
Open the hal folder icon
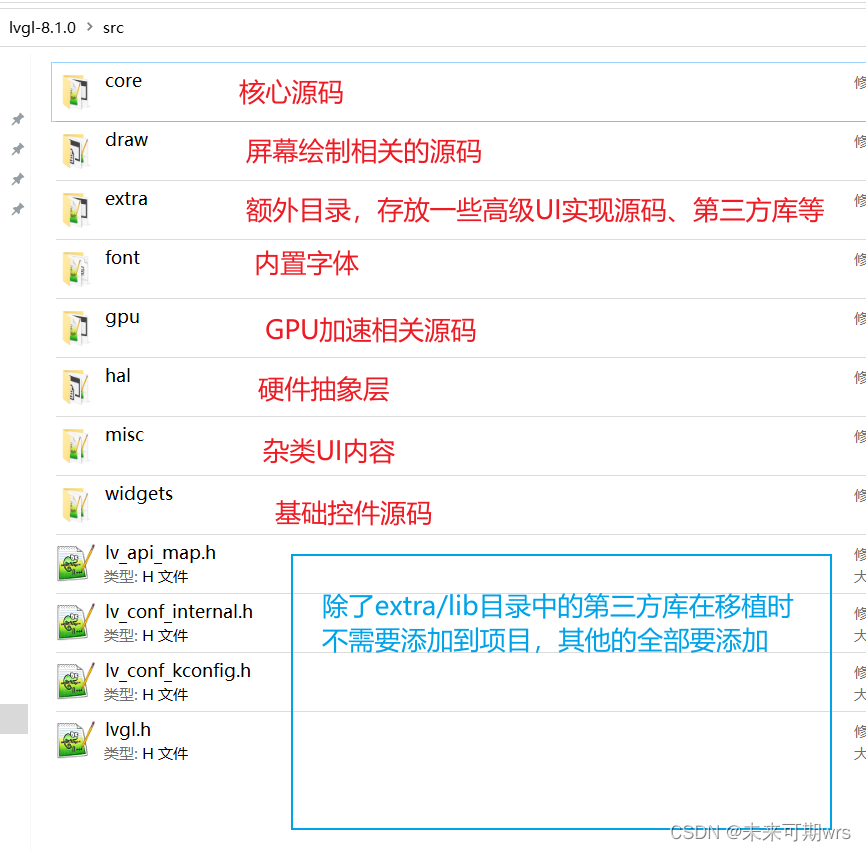[x=76, y=387]
